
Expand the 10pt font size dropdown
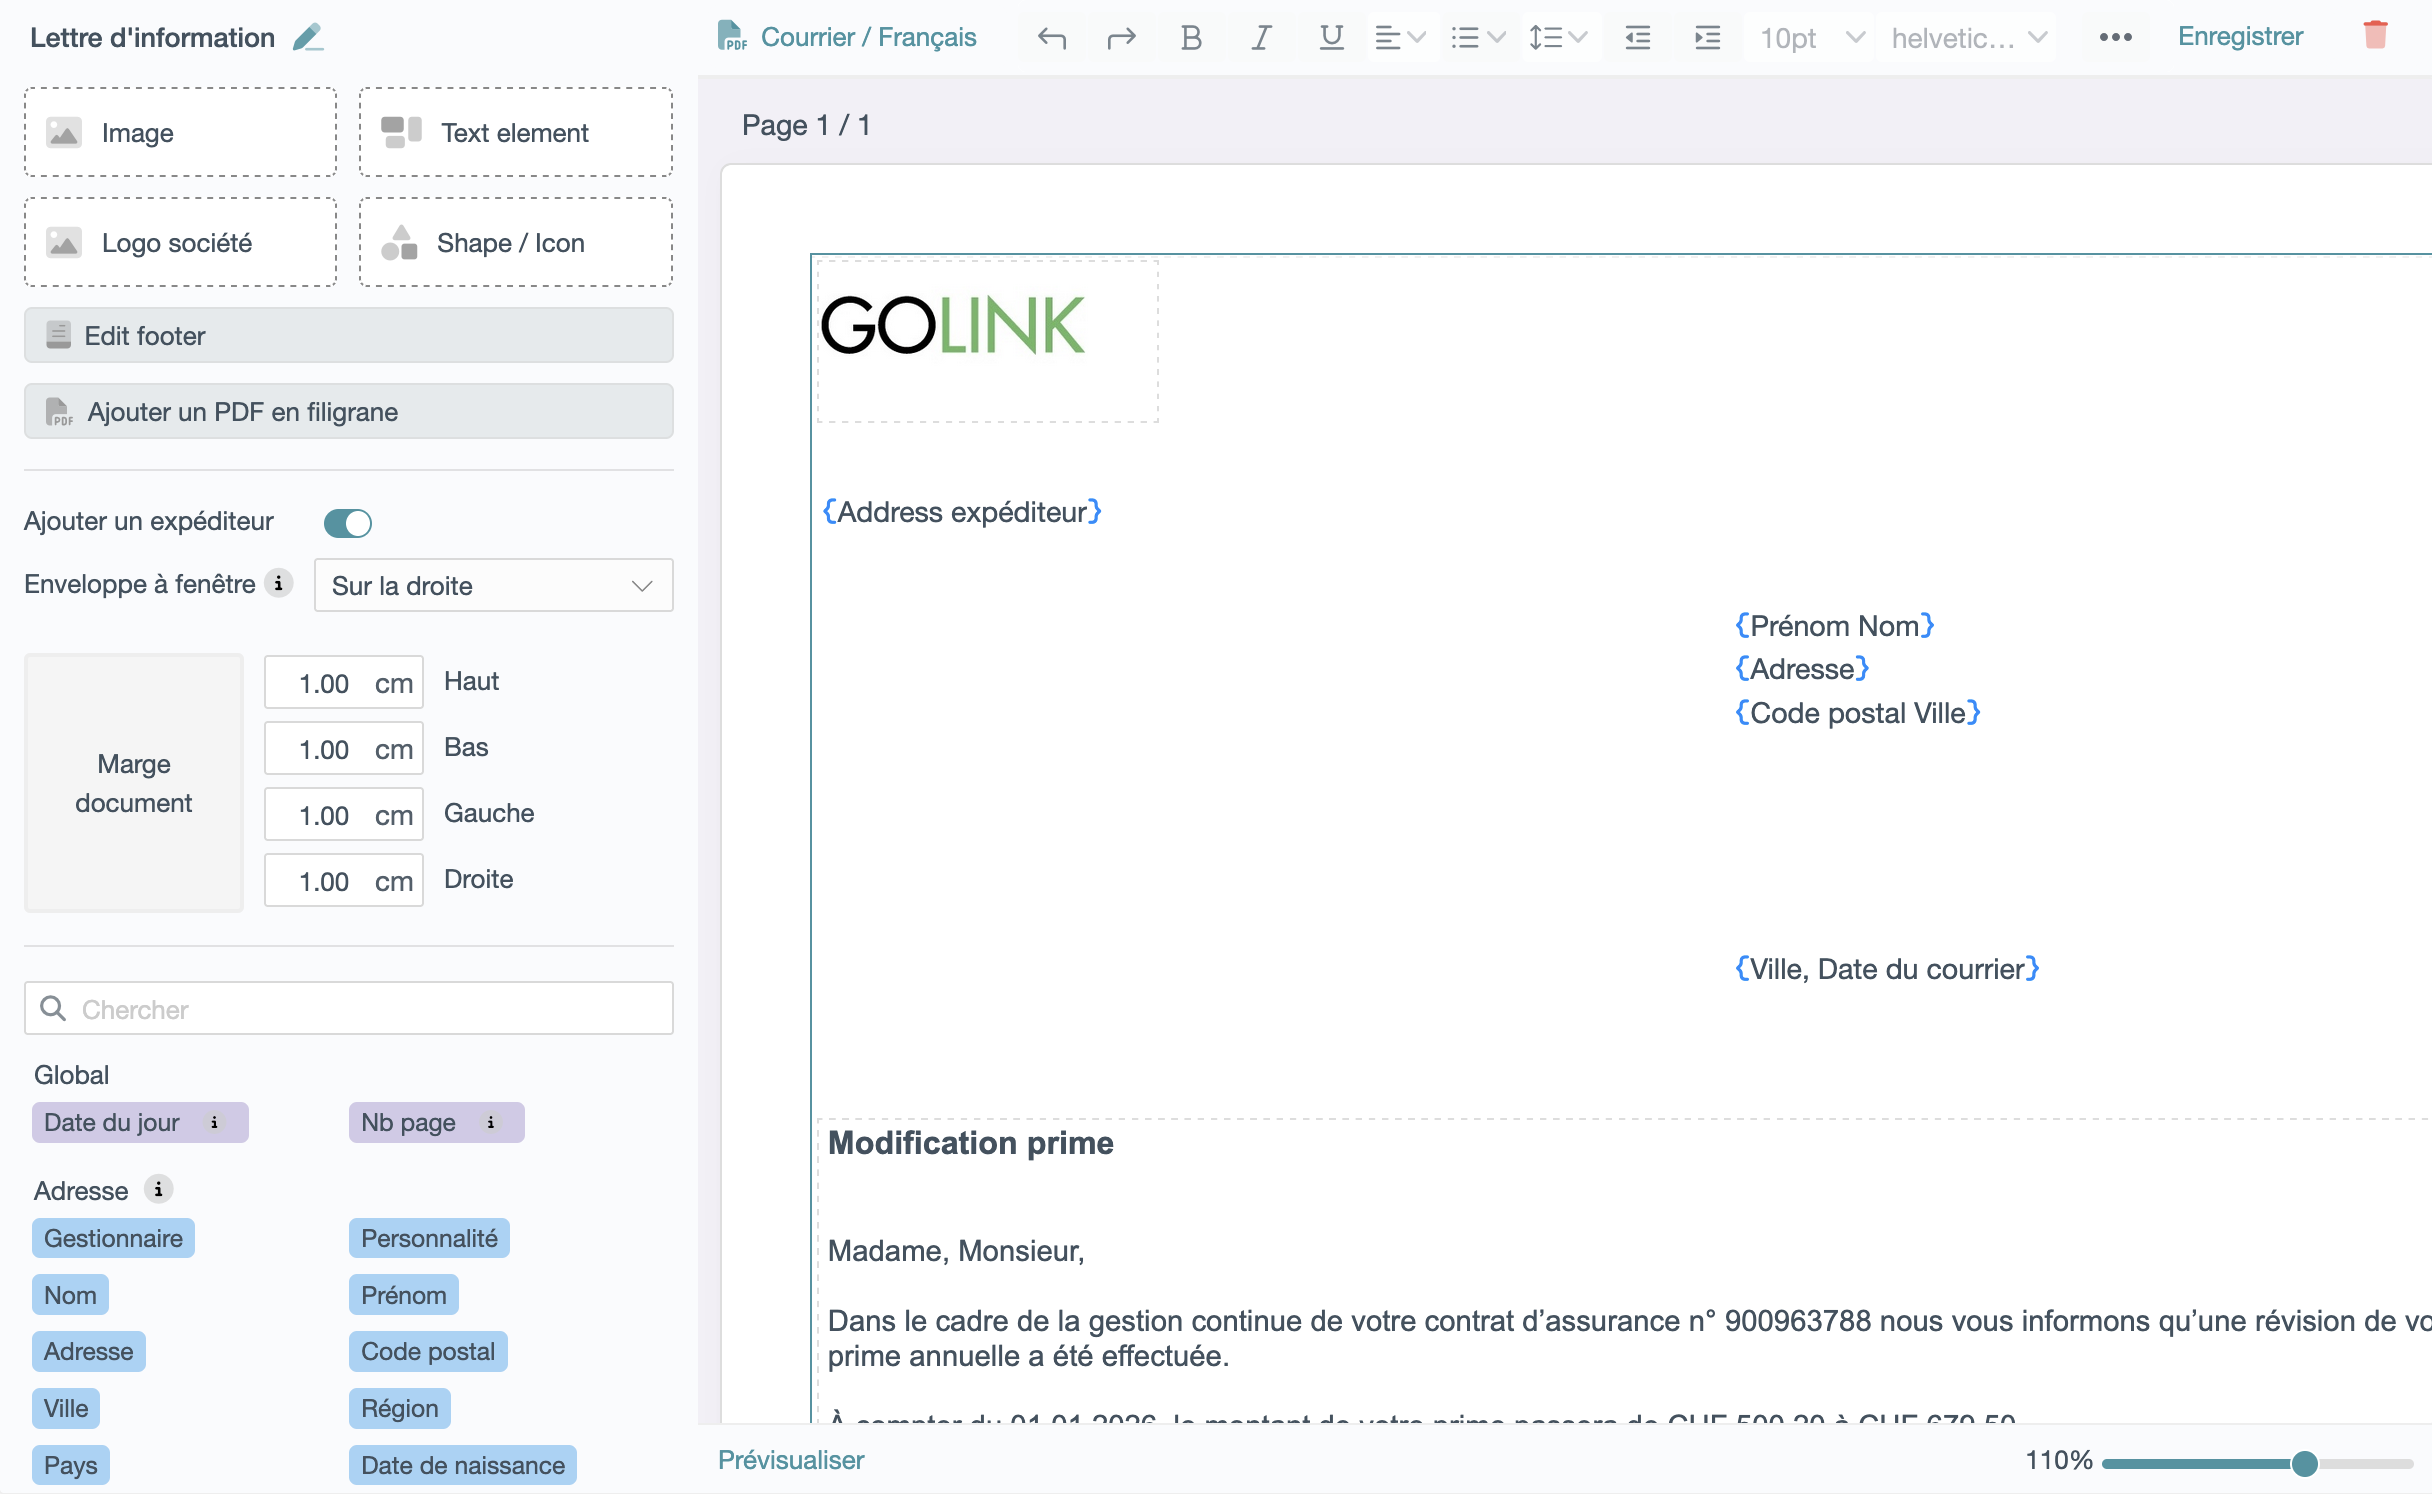pyautogui.click(x=1810, y=38)
